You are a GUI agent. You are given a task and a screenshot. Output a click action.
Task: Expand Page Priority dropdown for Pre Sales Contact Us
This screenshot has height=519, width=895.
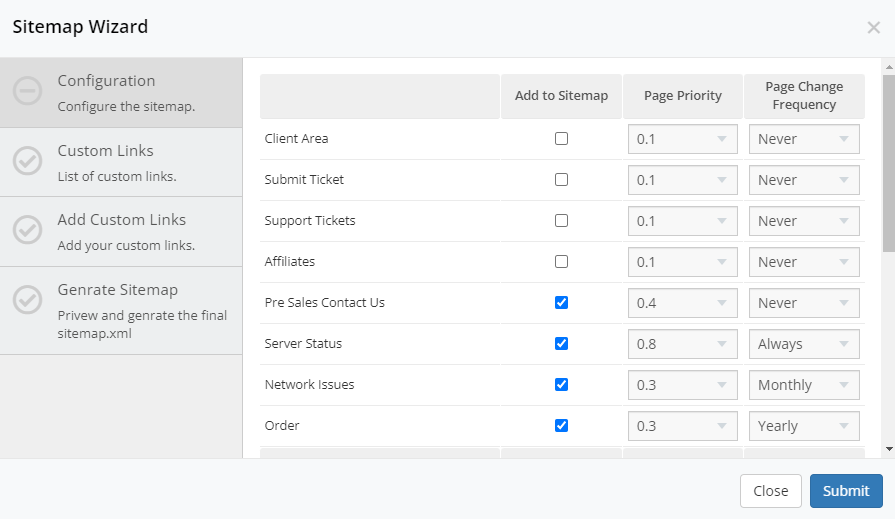(x=682, y=303)
